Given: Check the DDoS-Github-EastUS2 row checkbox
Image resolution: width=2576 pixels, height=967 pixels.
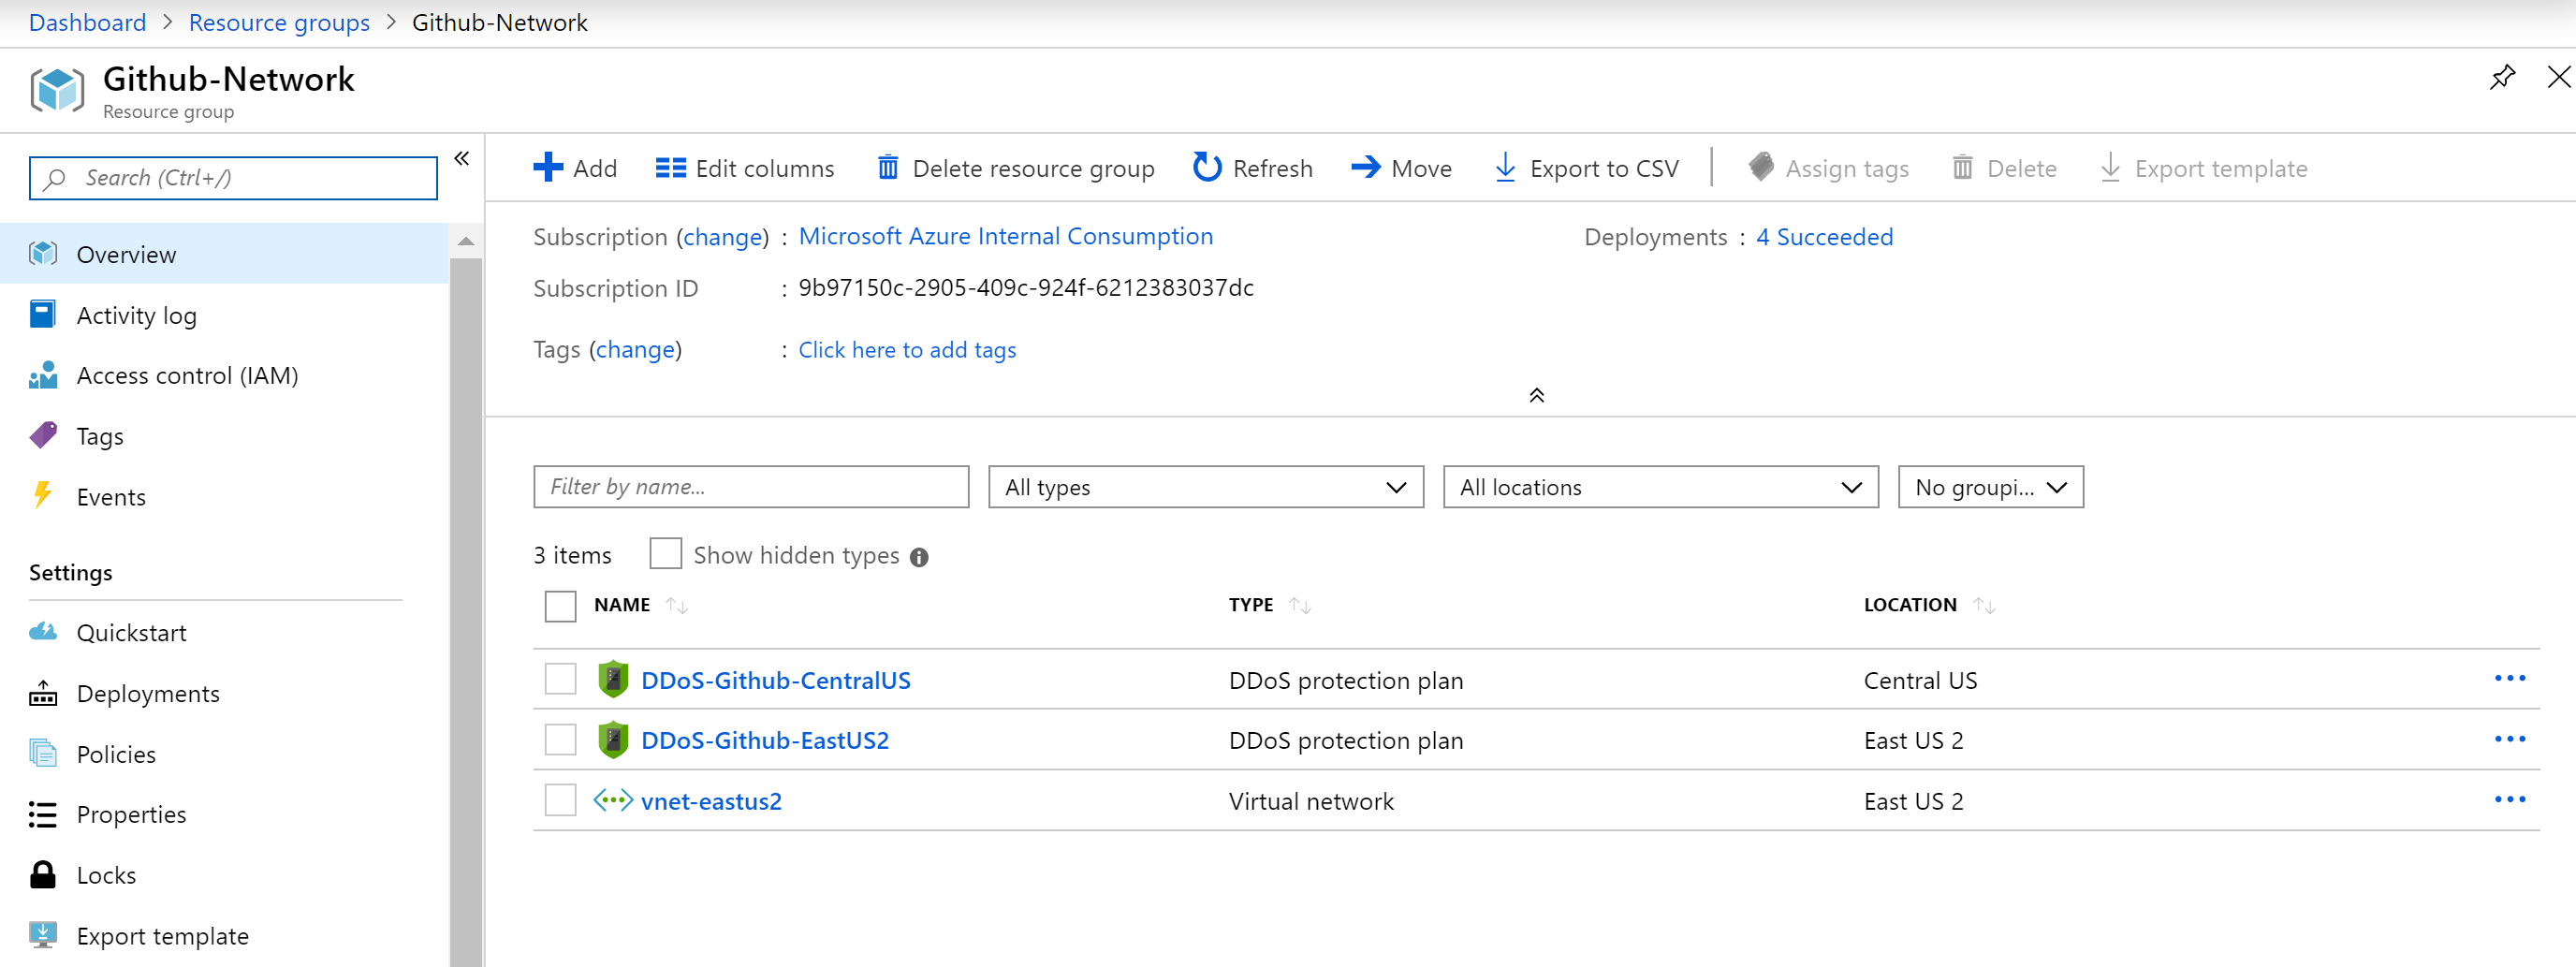Looking at the screenshot, I should [560, 740].
